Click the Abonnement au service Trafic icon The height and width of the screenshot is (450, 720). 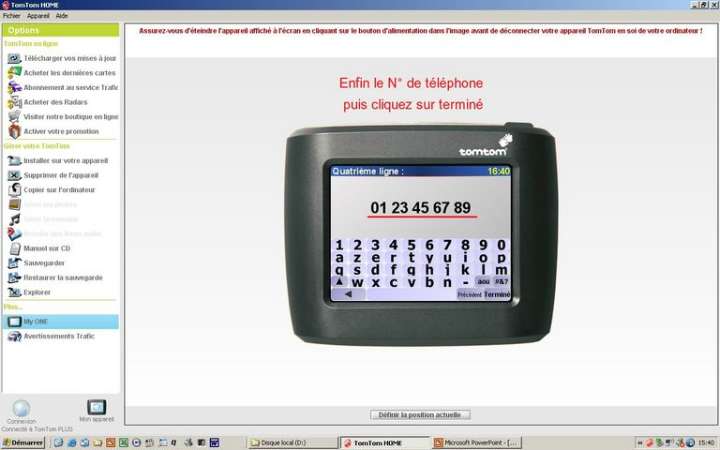(14, 87)
